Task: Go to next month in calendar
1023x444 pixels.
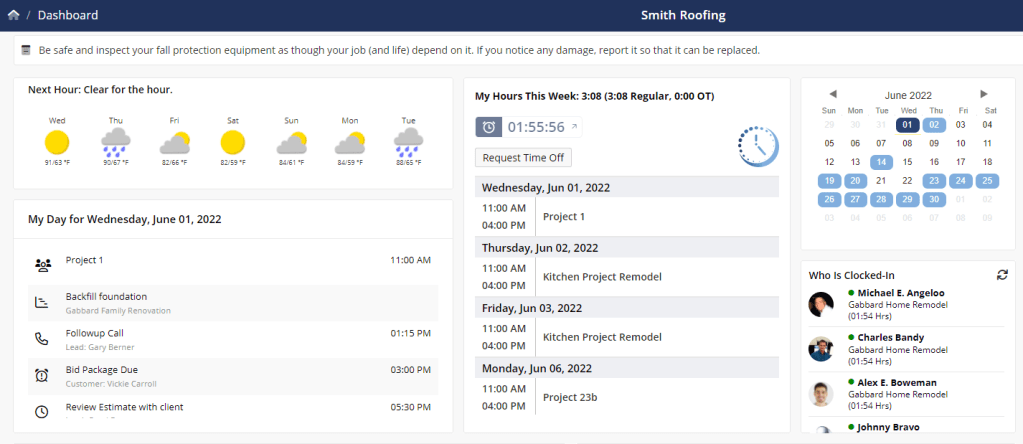Action: 984,95
